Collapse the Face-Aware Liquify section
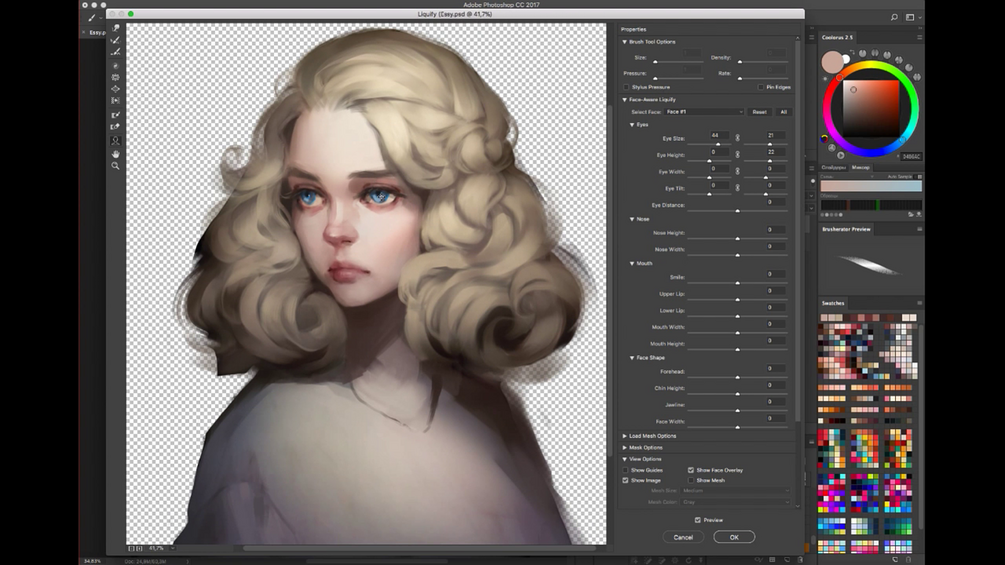Image resolution: width=1005 pixels, height=565 pixels. [625, 99]
